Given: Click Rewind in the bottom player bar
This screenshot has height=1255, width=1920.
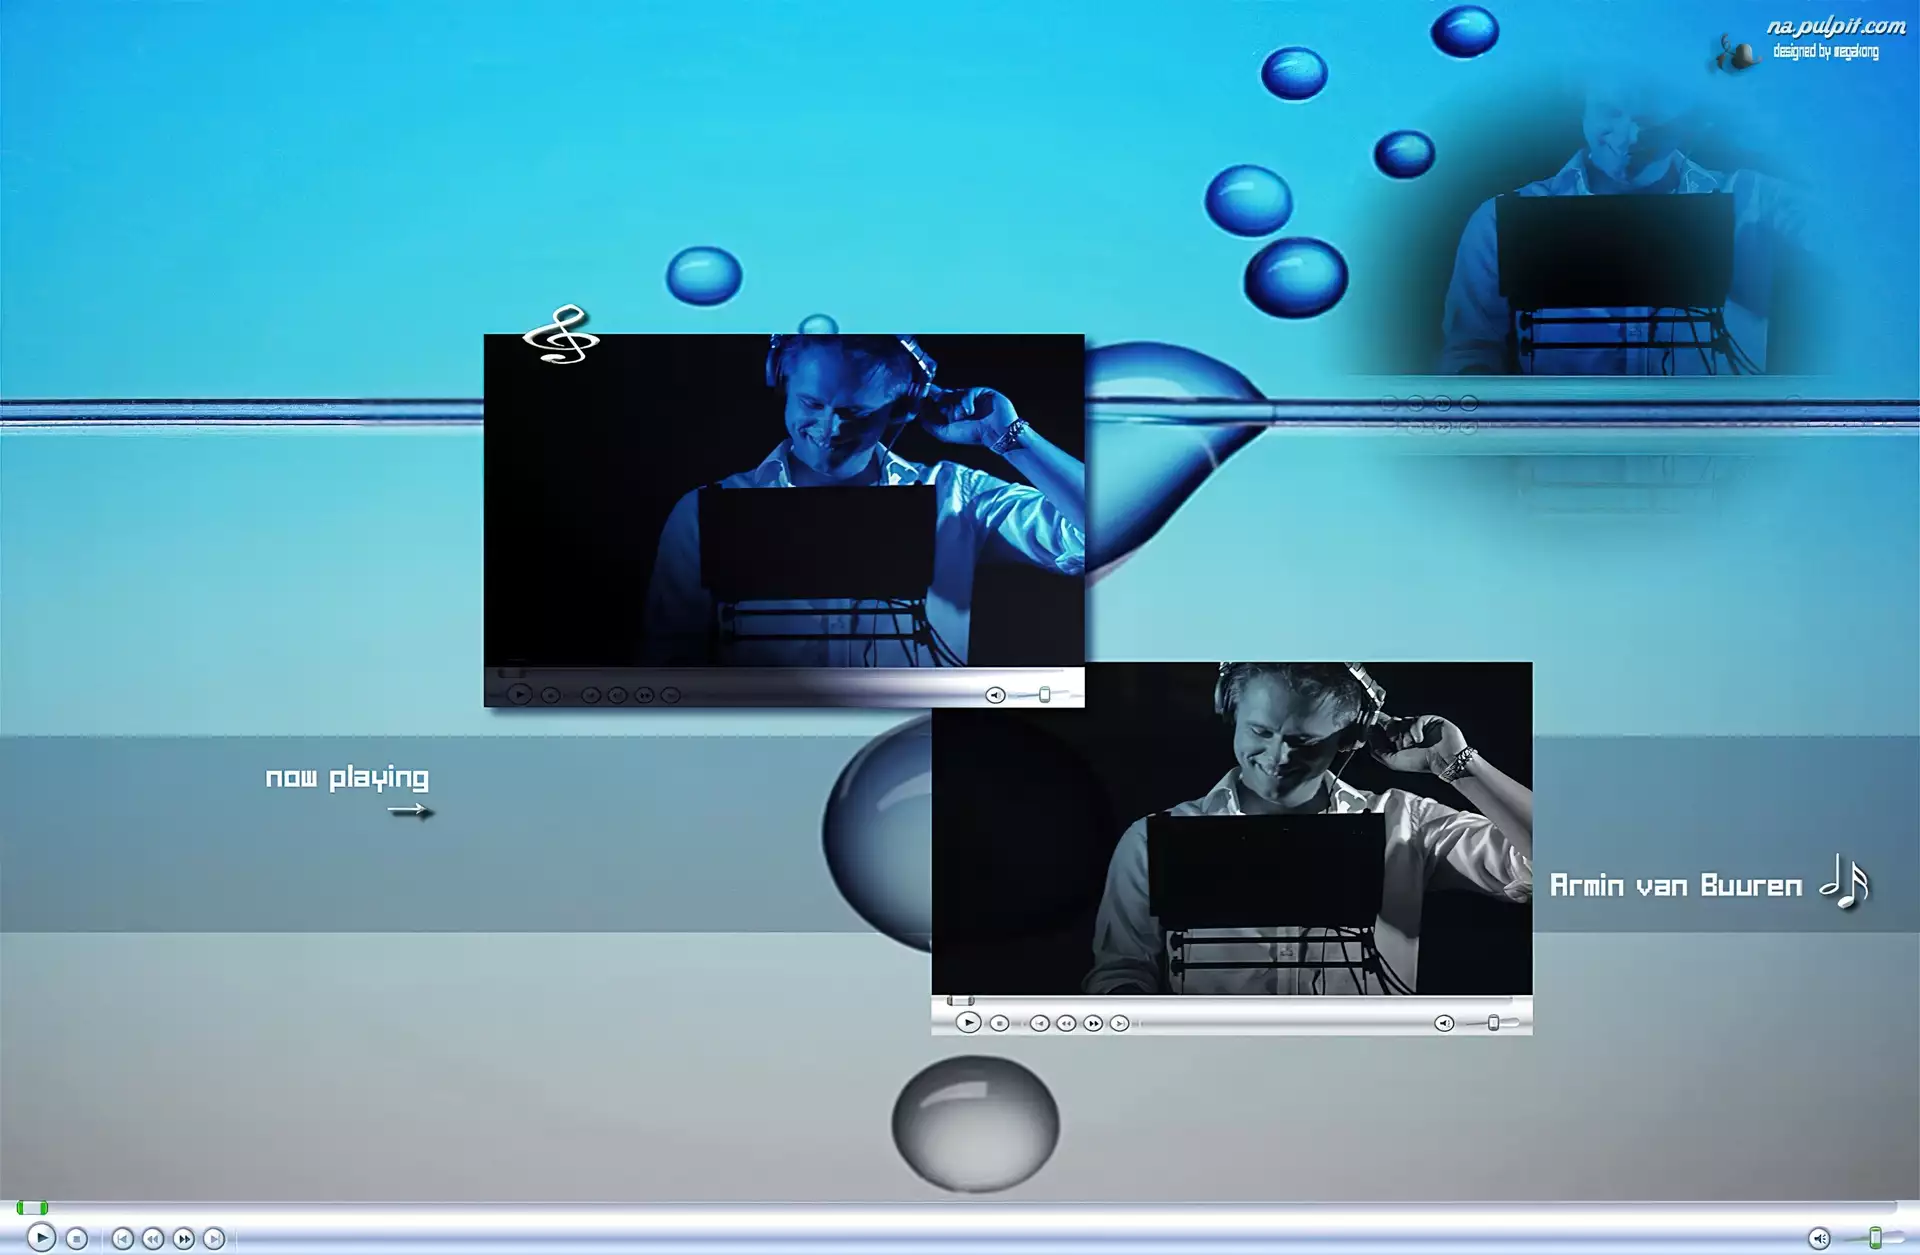Looking at the screenshot, I should (153, 1238).
